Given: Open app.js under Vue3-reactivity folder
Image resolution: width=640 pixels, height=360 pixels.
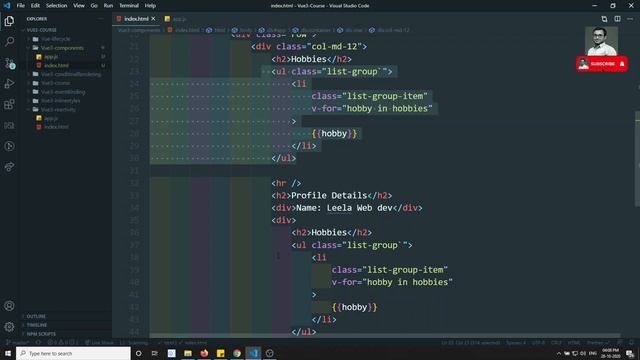Looking at the screenshot, I should [65, 118].
